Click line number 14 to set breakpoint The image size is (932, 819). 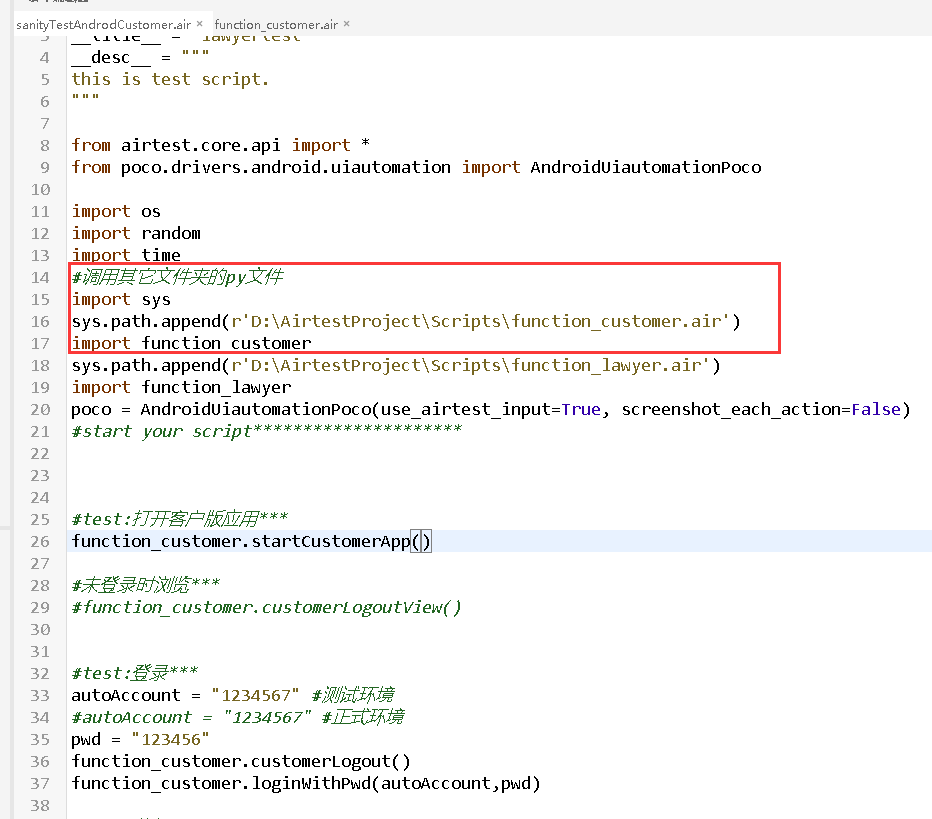coord(40,277)
